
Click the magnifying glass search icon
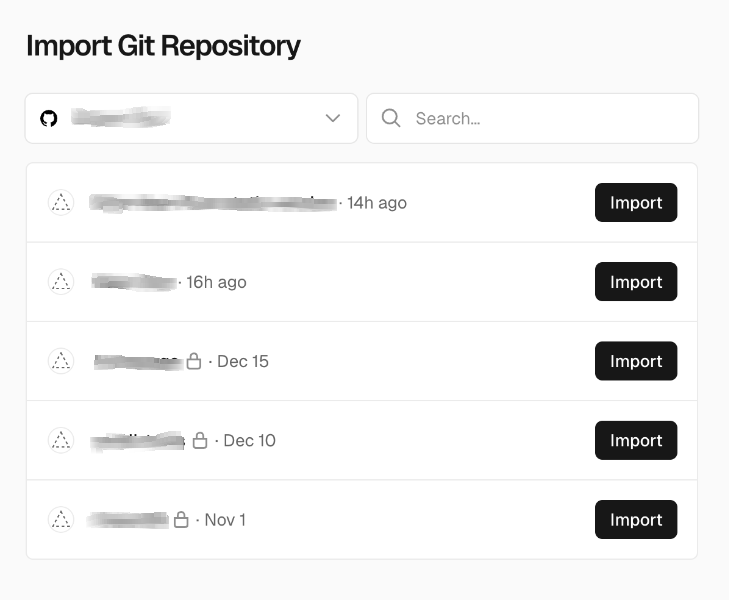[392, 119]
